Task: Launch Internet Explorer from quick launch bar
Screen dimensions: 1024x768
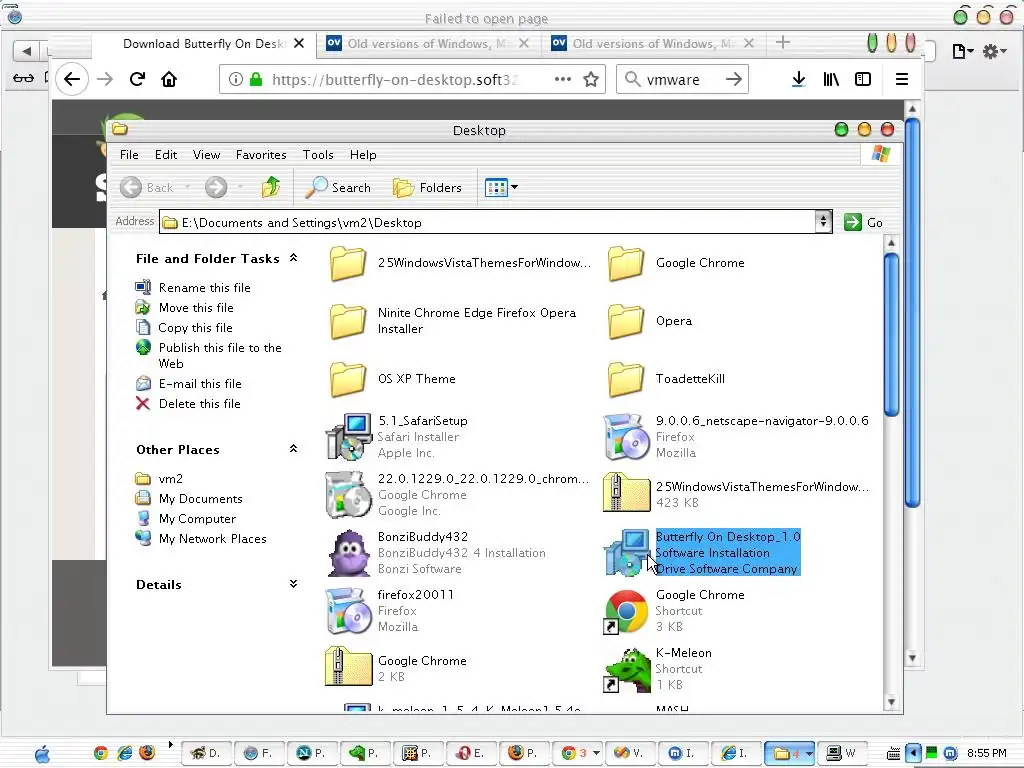Action: click(124, 753)
